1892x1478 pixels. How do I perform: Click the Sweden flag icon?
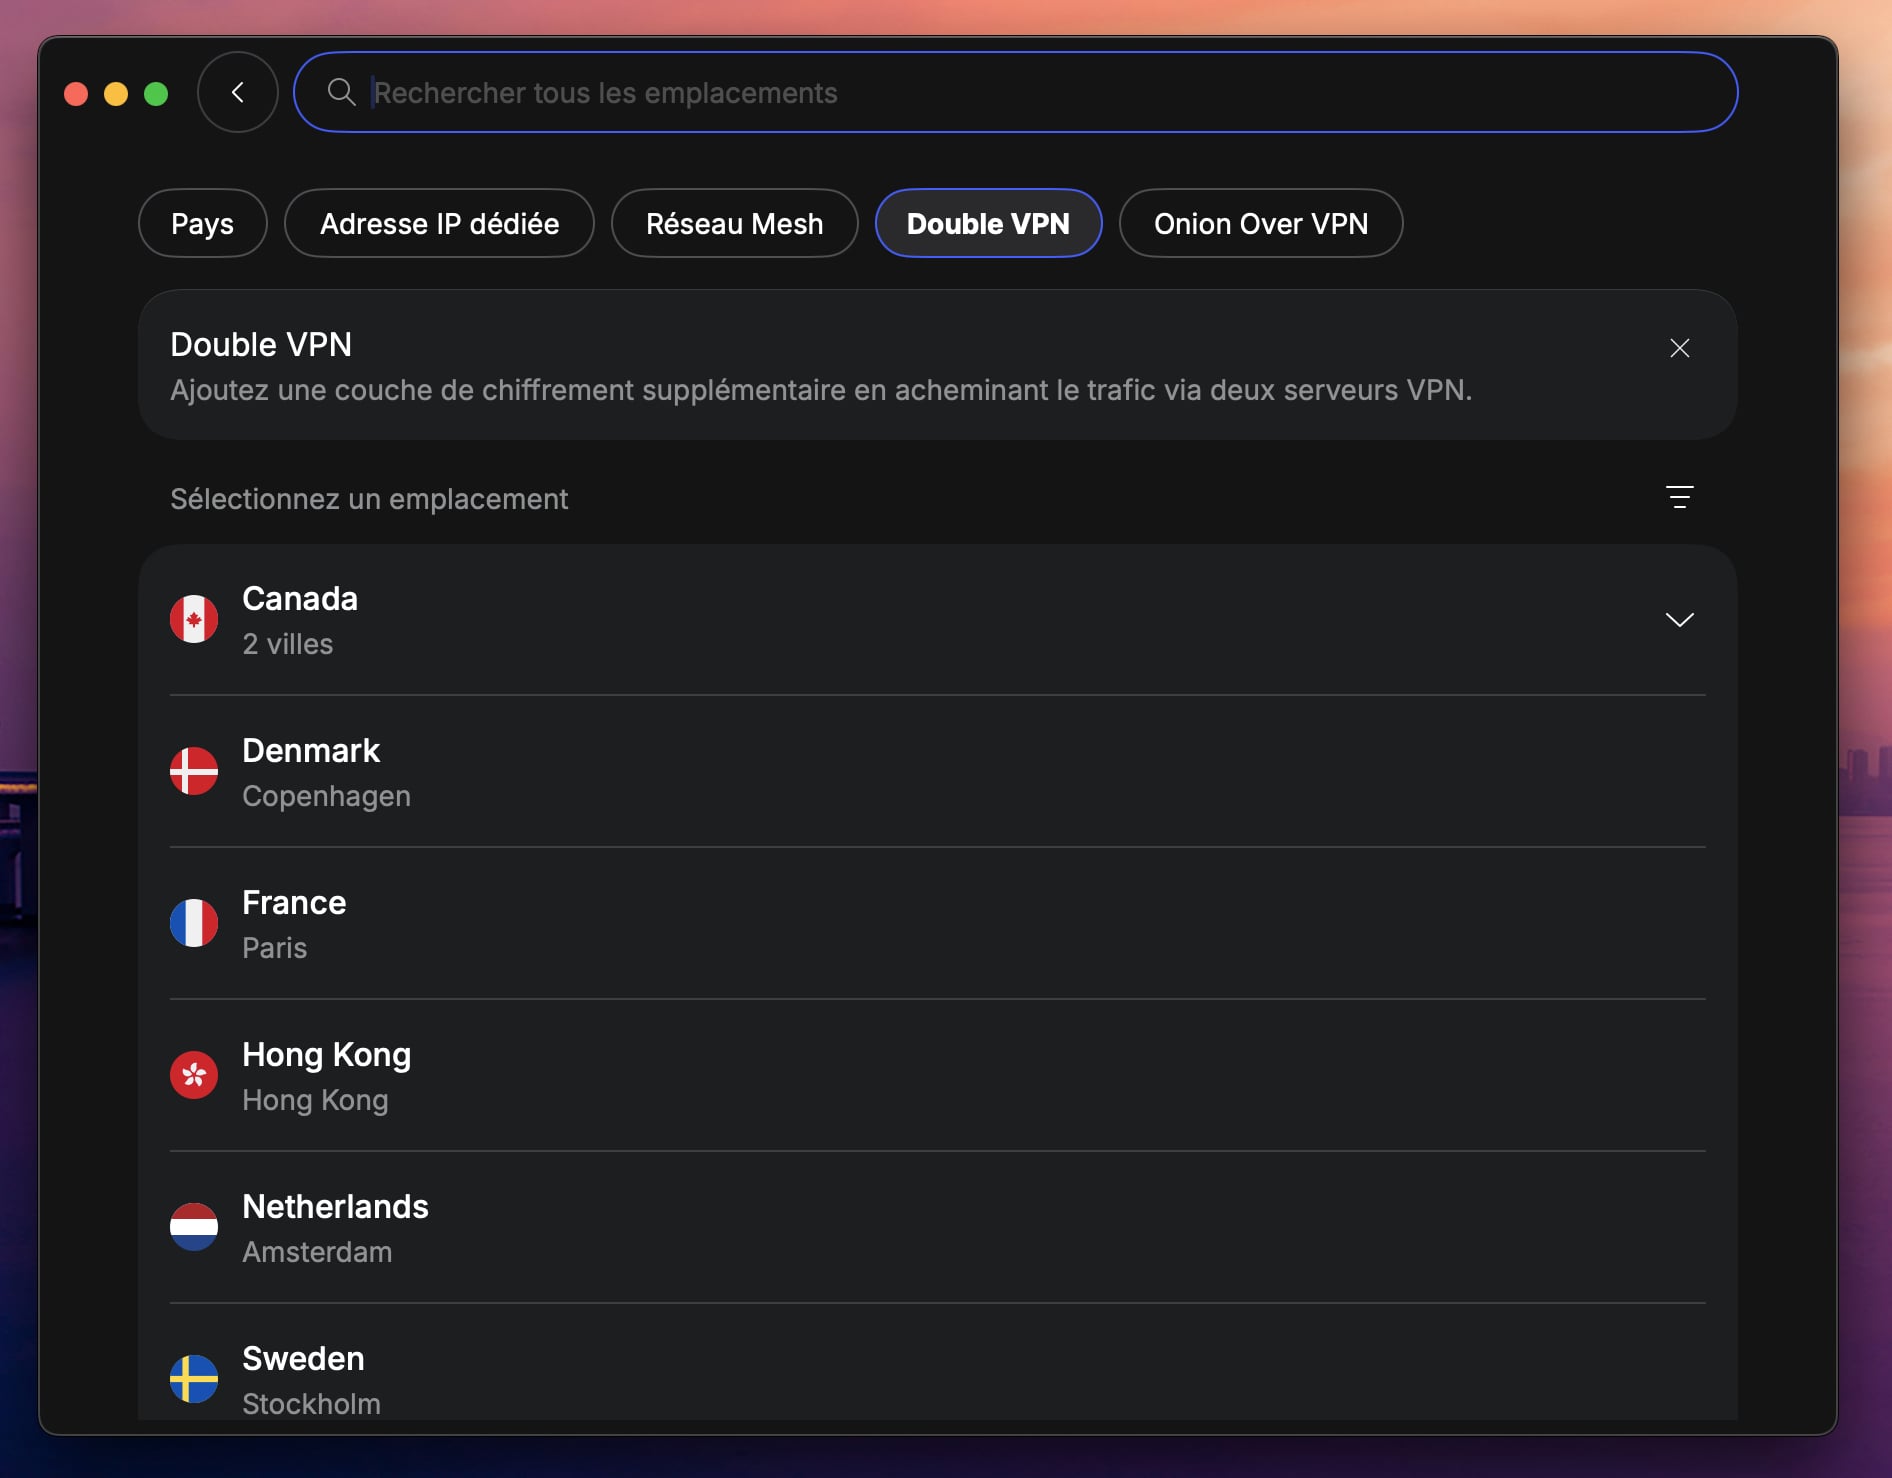[194, 1378]
